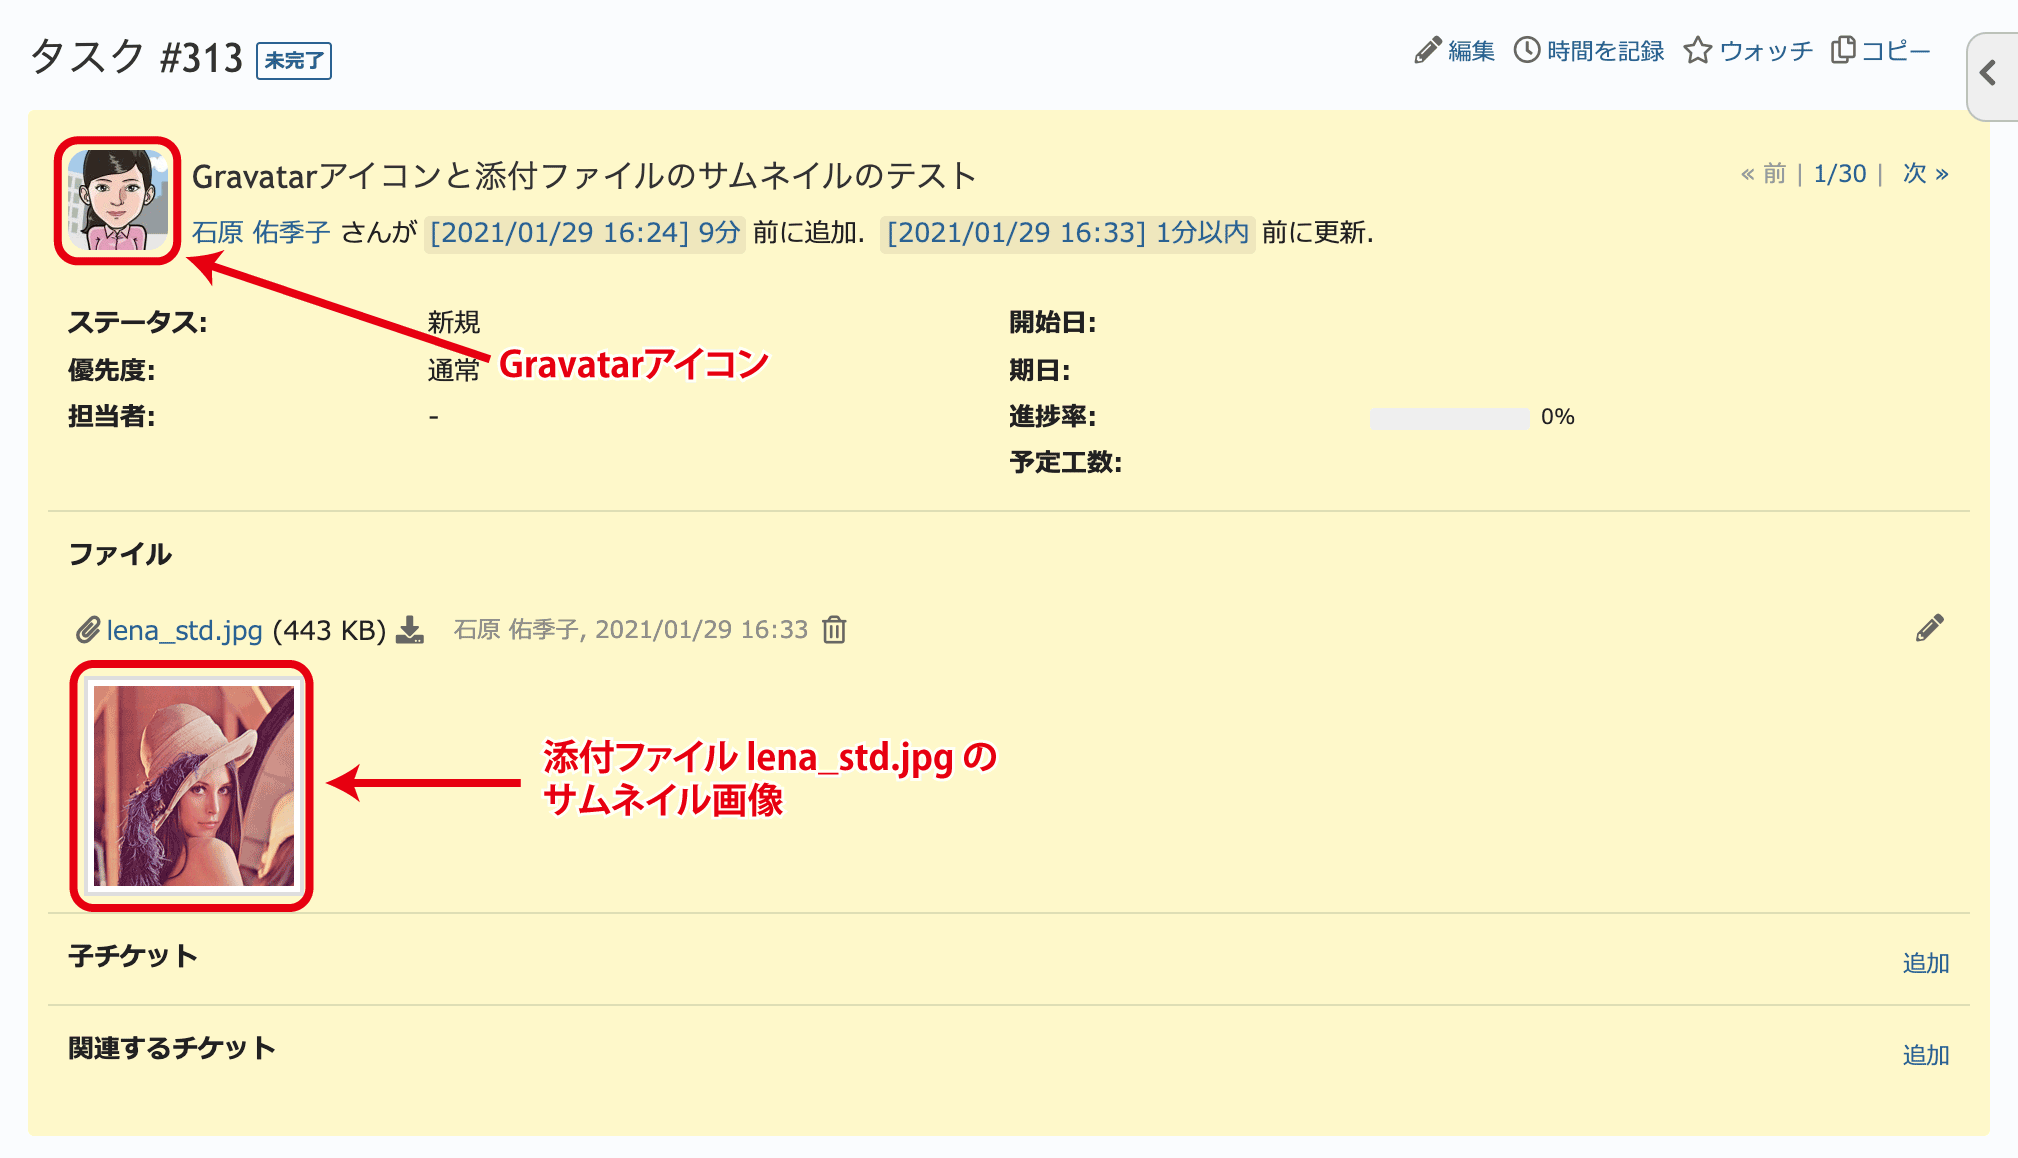The width and height of the screenshot is (2018, 1158).
Task: Go to next issue via 次 »
Action: pyautogui.click(x=1925, y=173)
